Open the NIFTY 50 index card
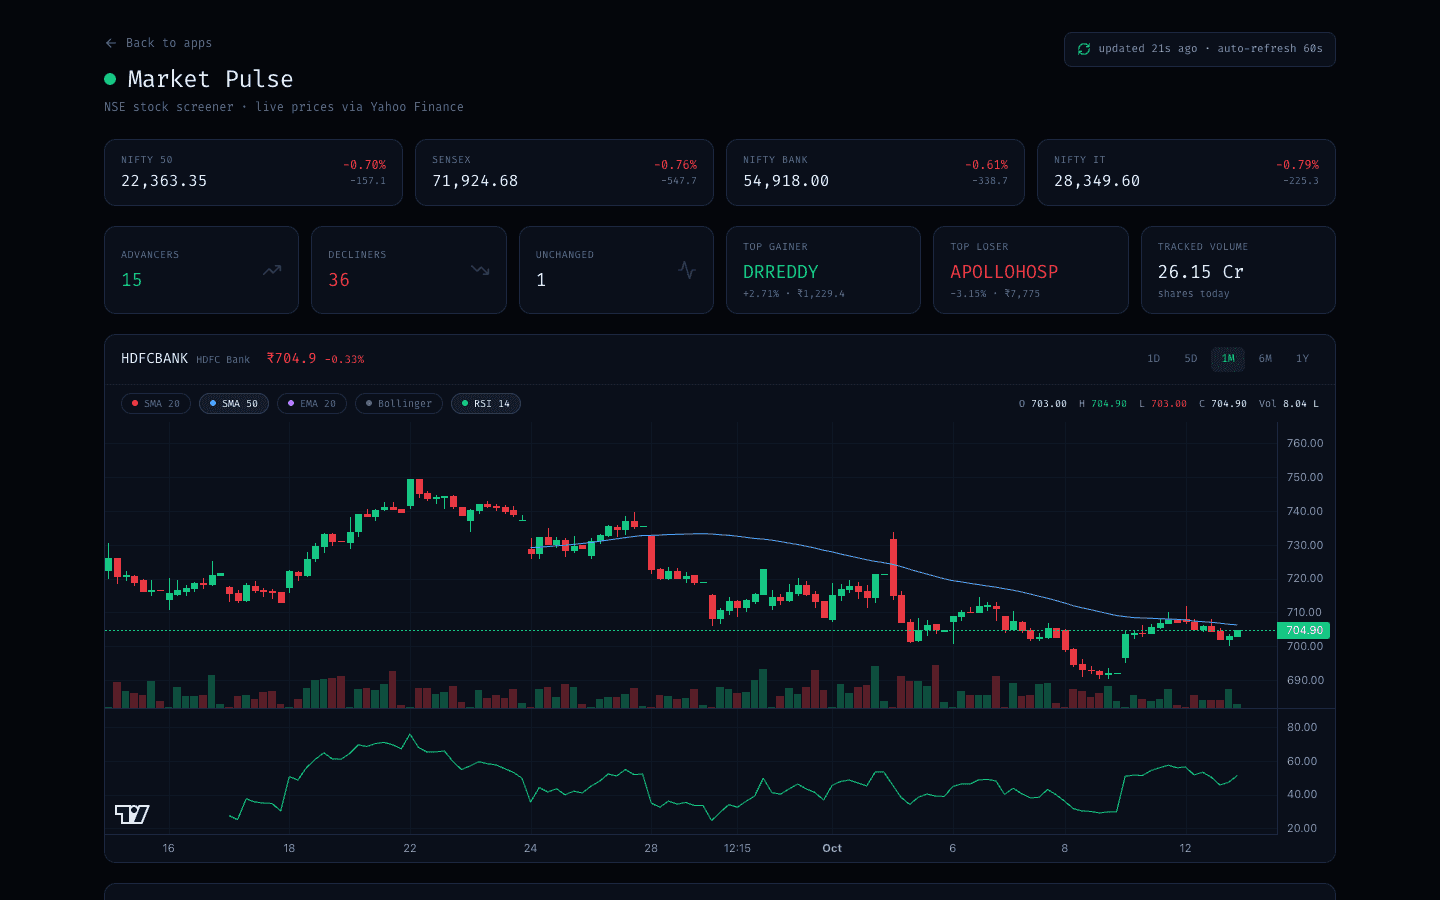This screenshot has width=1440, height=900. click(253, 173)
